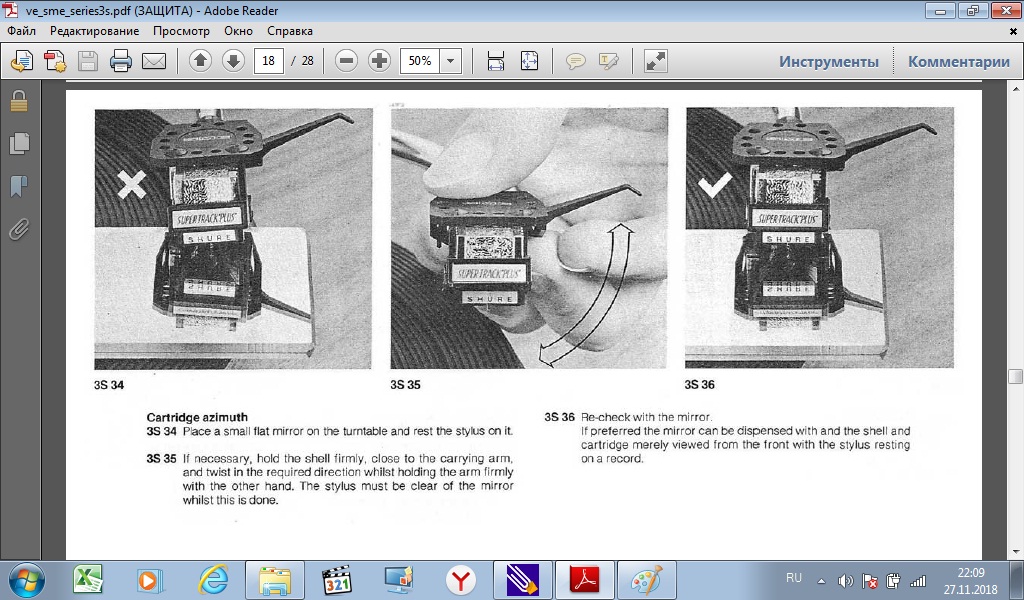Click the fit-to-width scrolling icon
Viewport: 1024px width, 600px height.
click(x=496, y=61)
